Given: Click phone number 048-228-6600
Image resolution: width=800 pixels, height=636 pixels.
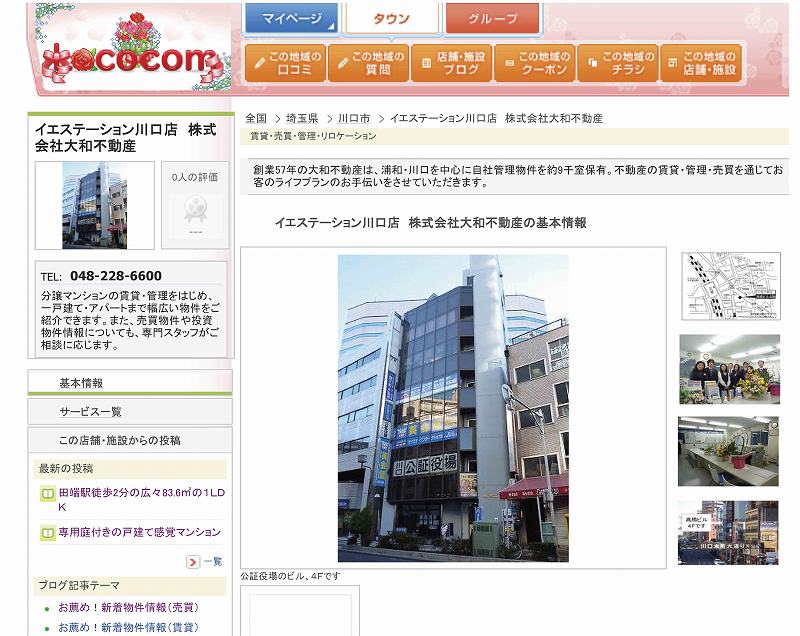Looking at the screenshot, I should pyautogui.click(x=116, y=276).
